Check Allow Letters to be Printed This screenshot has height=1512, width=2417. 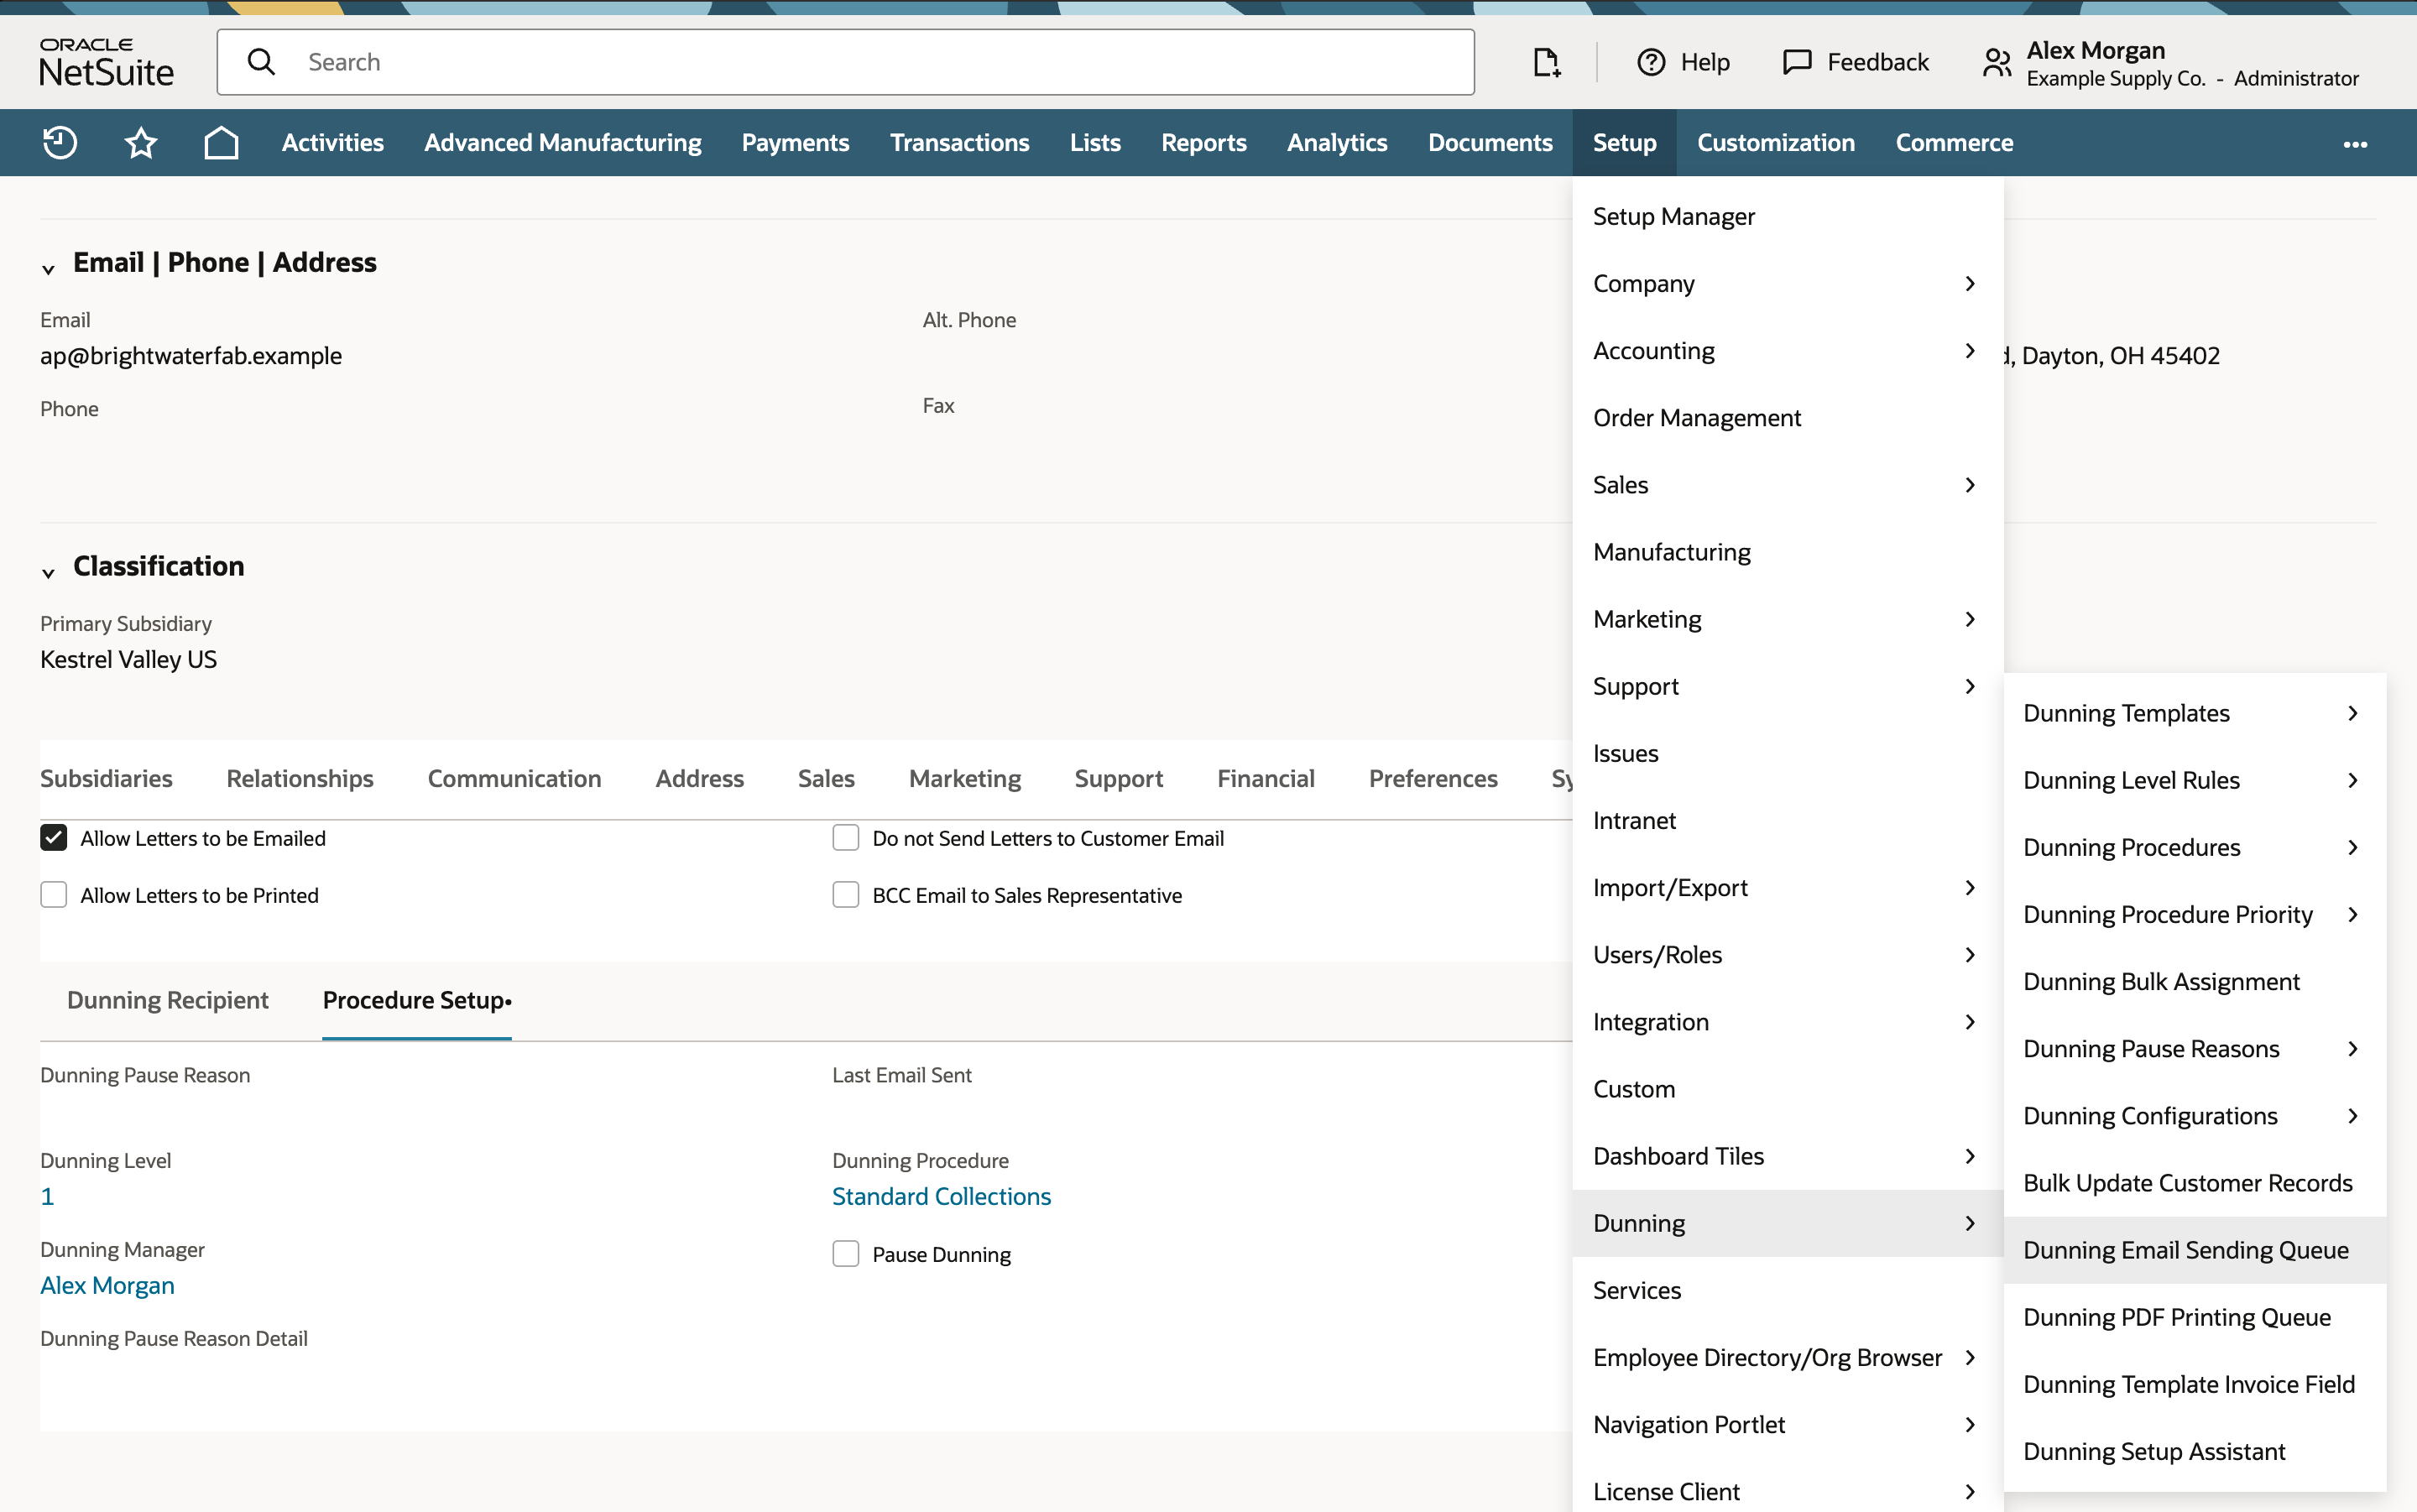(x=54, y=894)
